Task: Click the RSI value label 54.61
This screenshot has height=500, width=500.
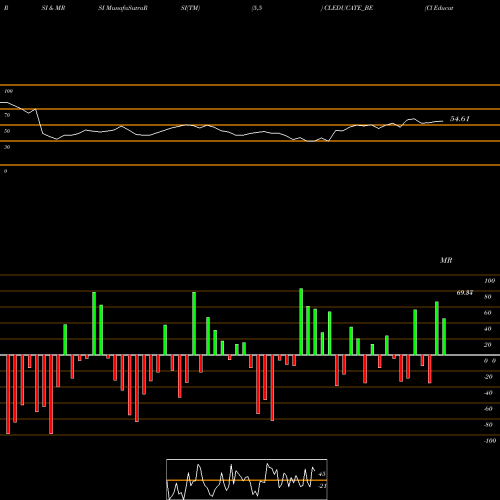Action: click(460, 119)
